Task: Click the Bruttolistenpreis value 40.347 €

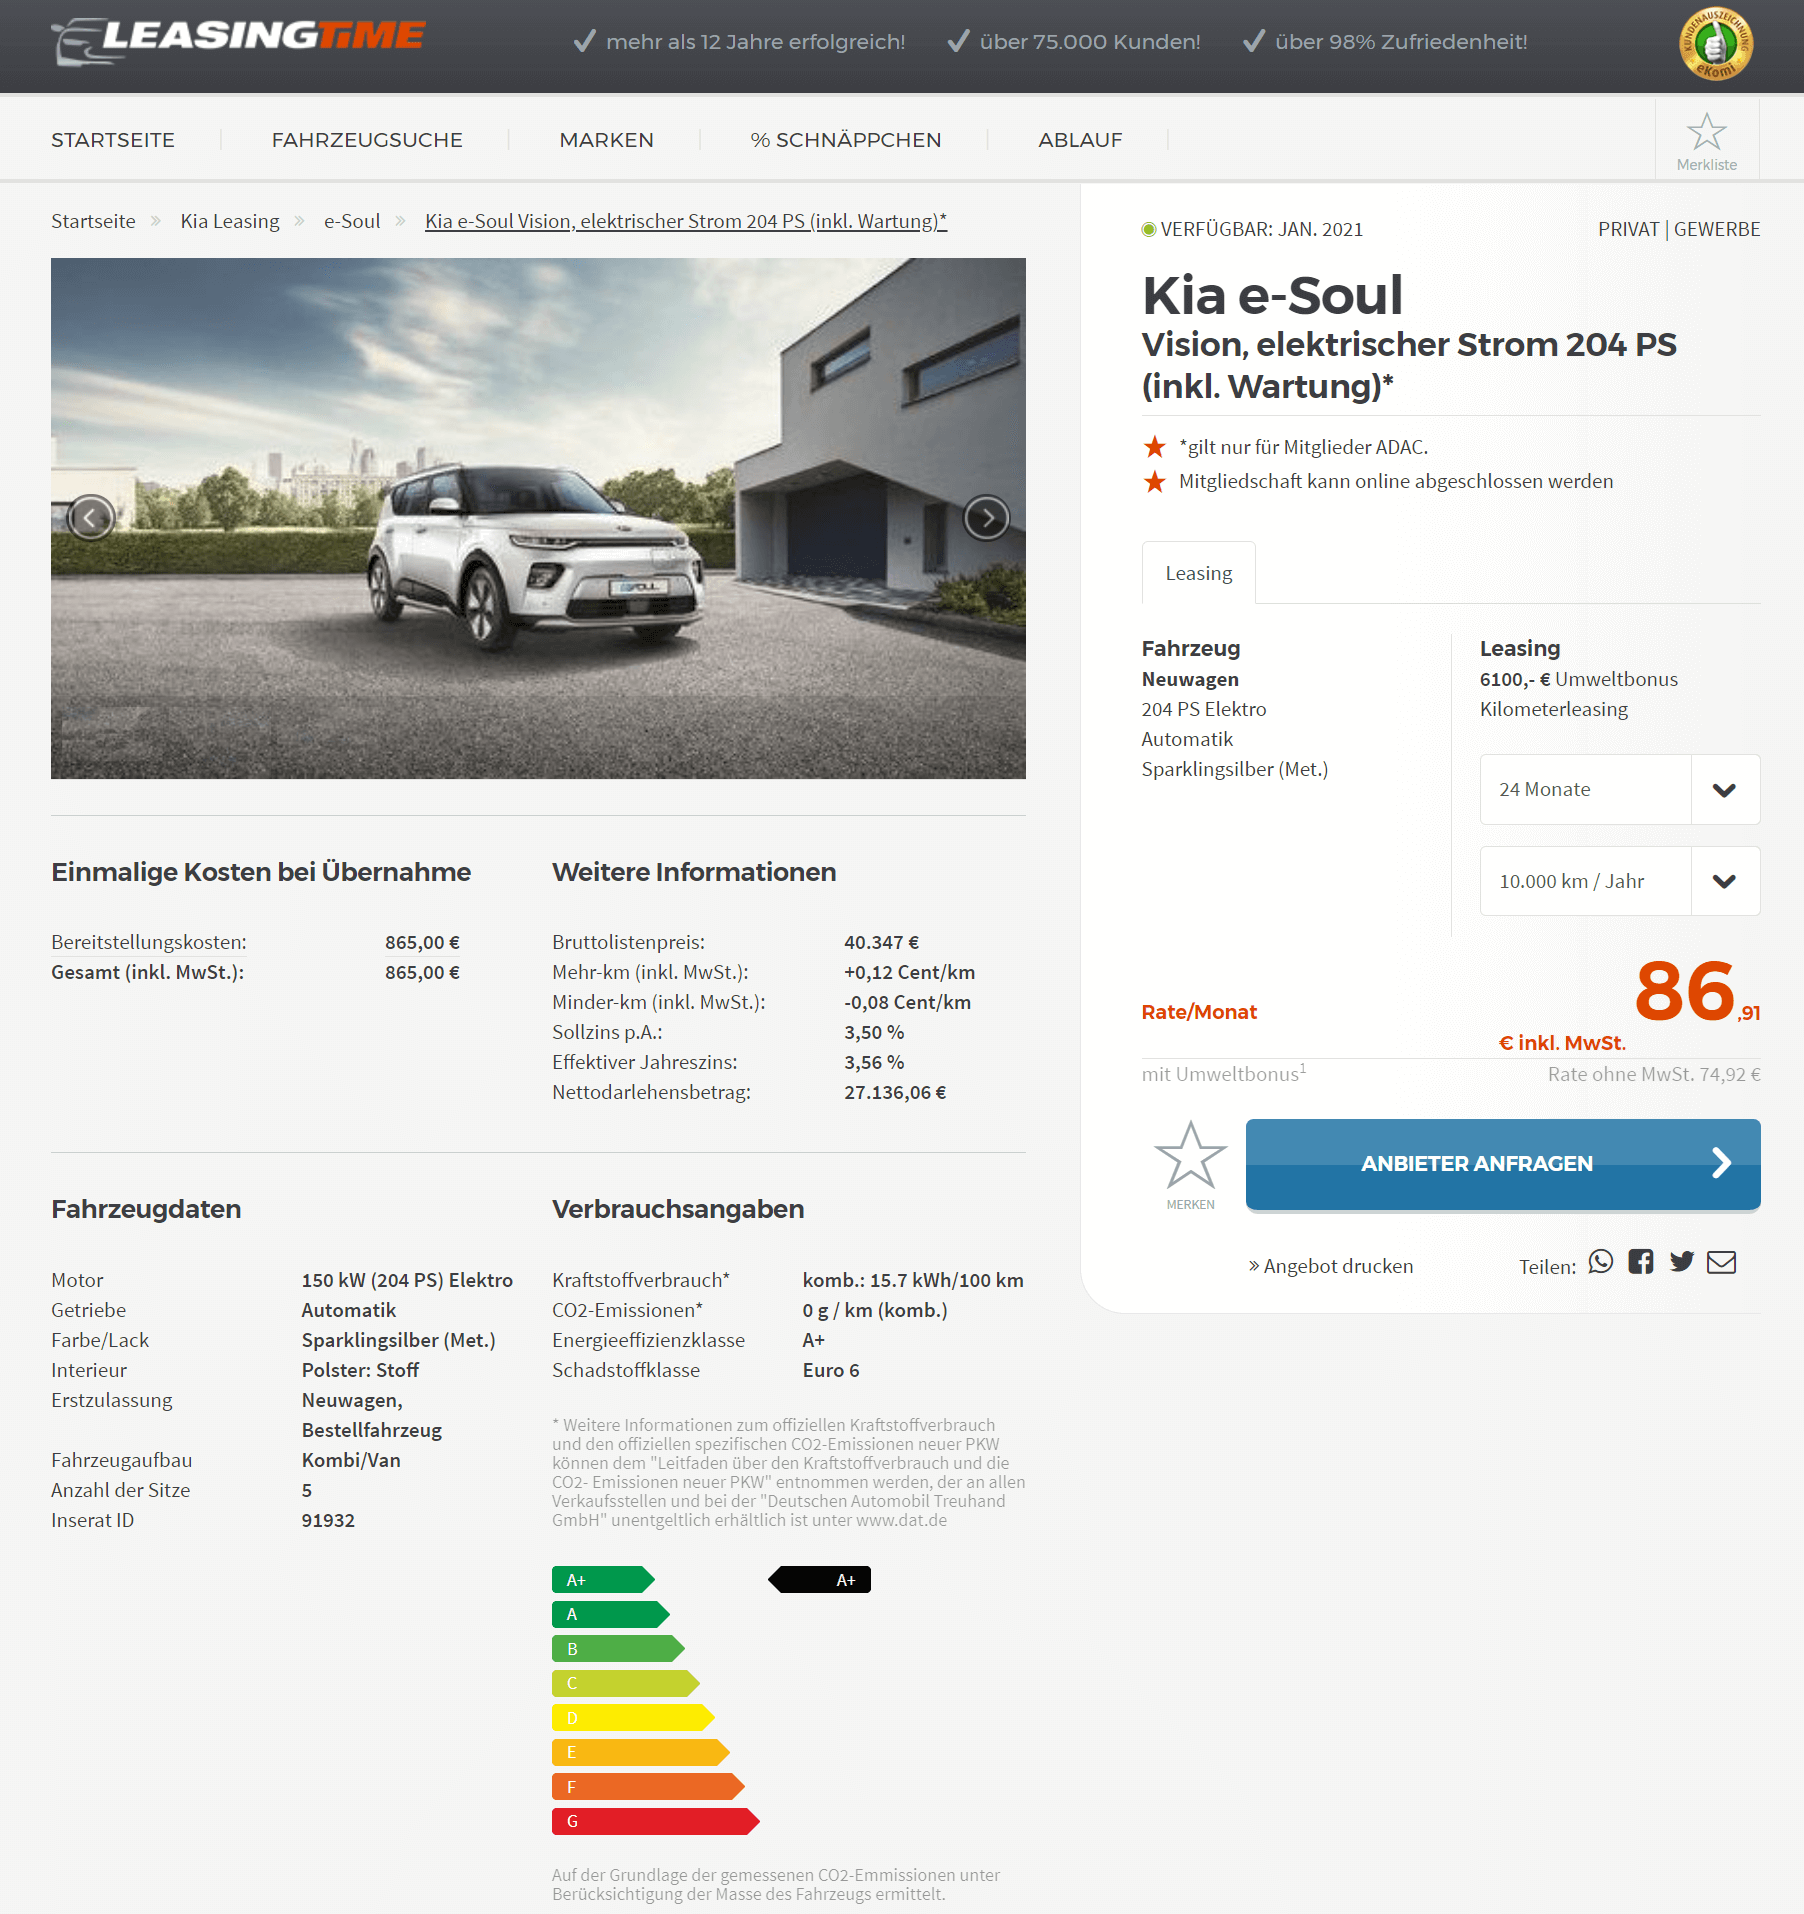Action: point(881,942)
